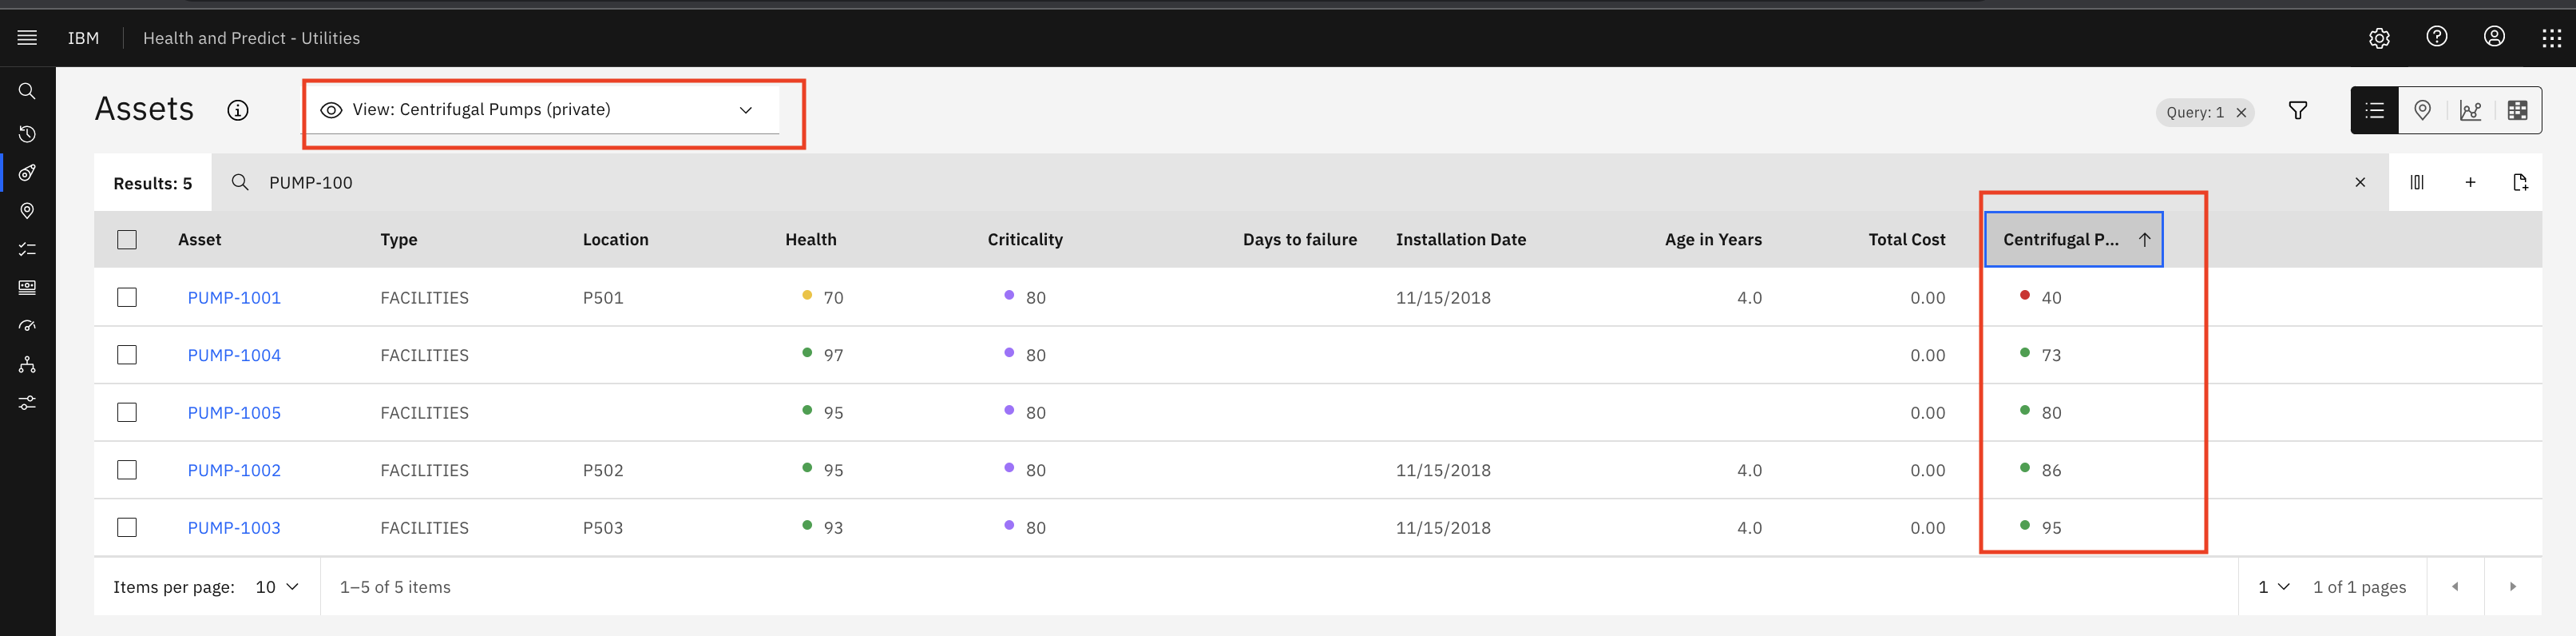Switch to map view icon

[x=2422, y=111]
